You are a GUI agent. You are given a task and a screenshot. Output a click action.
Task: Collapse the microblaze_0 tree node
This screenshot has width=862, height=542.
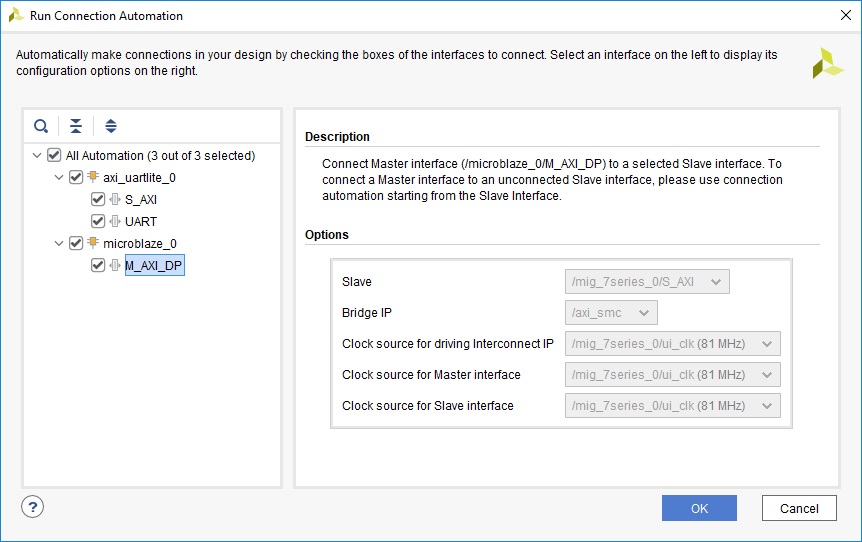[59, 243]
